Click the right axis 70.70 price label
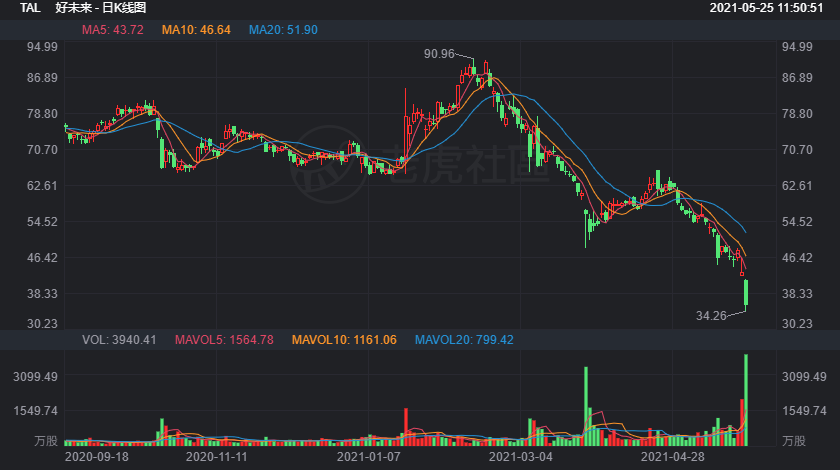 point(797,150)
